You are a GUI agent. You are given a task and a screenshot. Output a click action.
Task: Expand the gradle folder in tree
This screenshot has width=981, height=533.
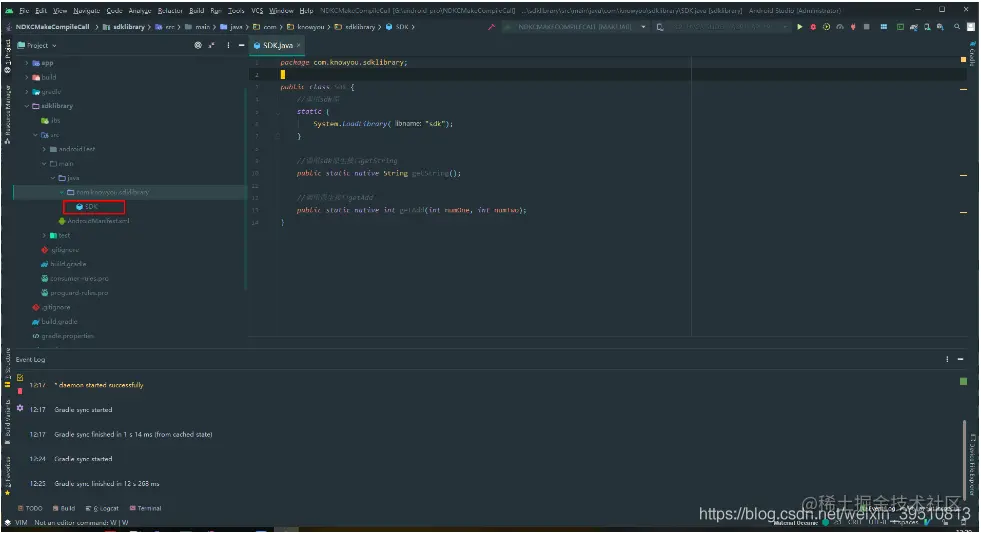coord(26,91)
